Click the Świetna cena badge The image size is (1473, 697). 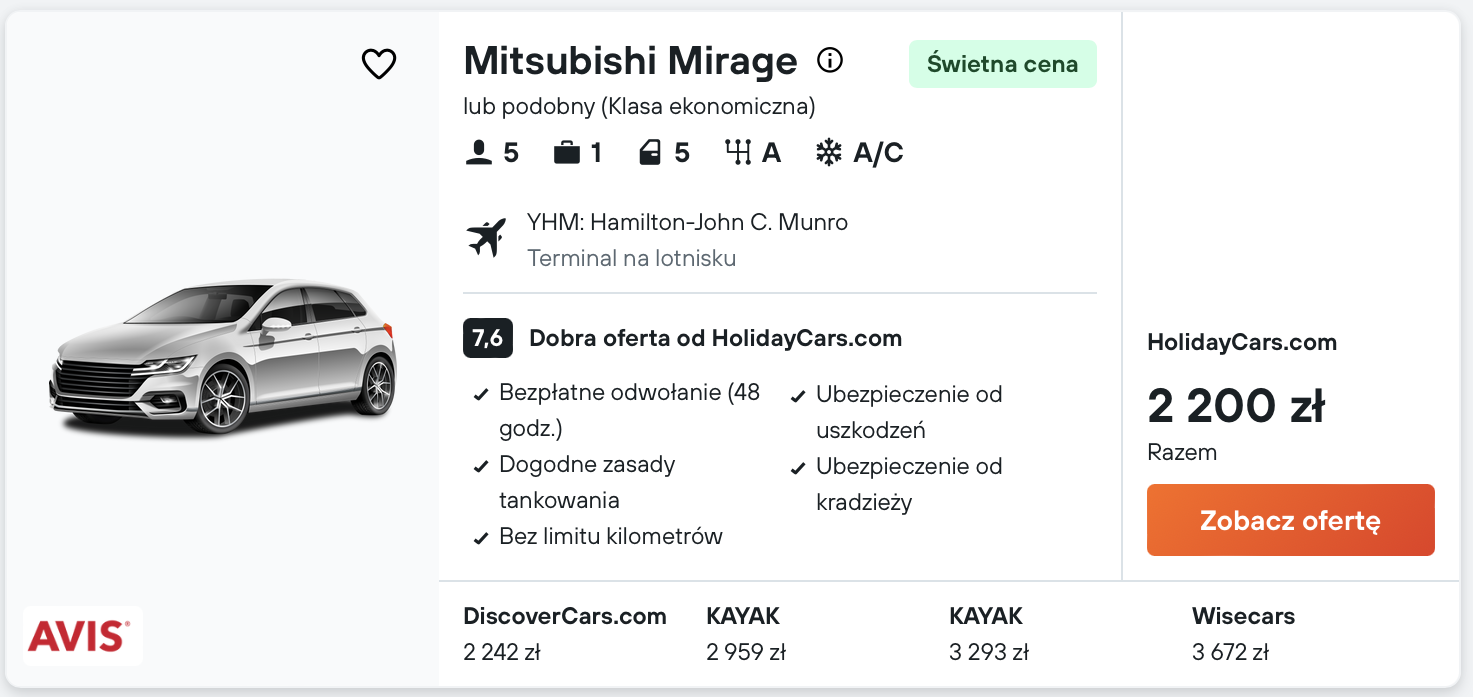coord(1002,64)
